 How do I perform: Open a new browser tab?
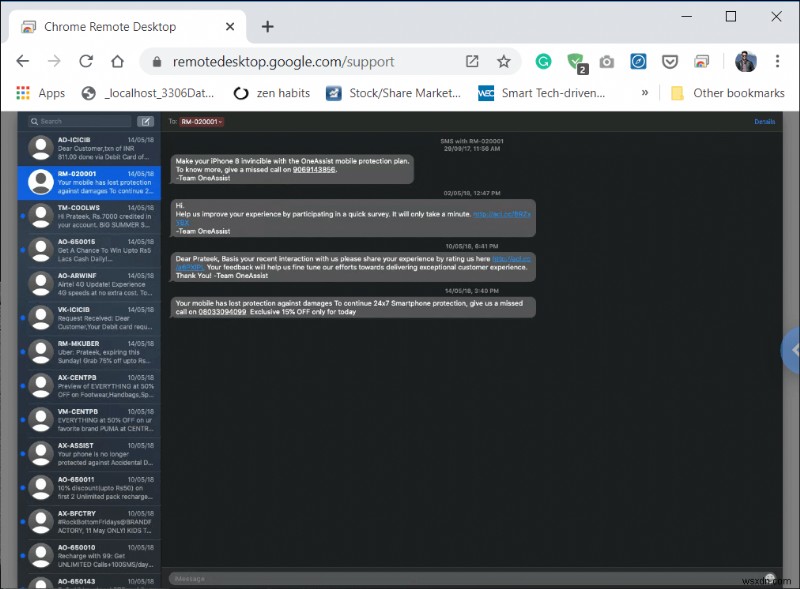pyautogui.click(x=267, y=27)
